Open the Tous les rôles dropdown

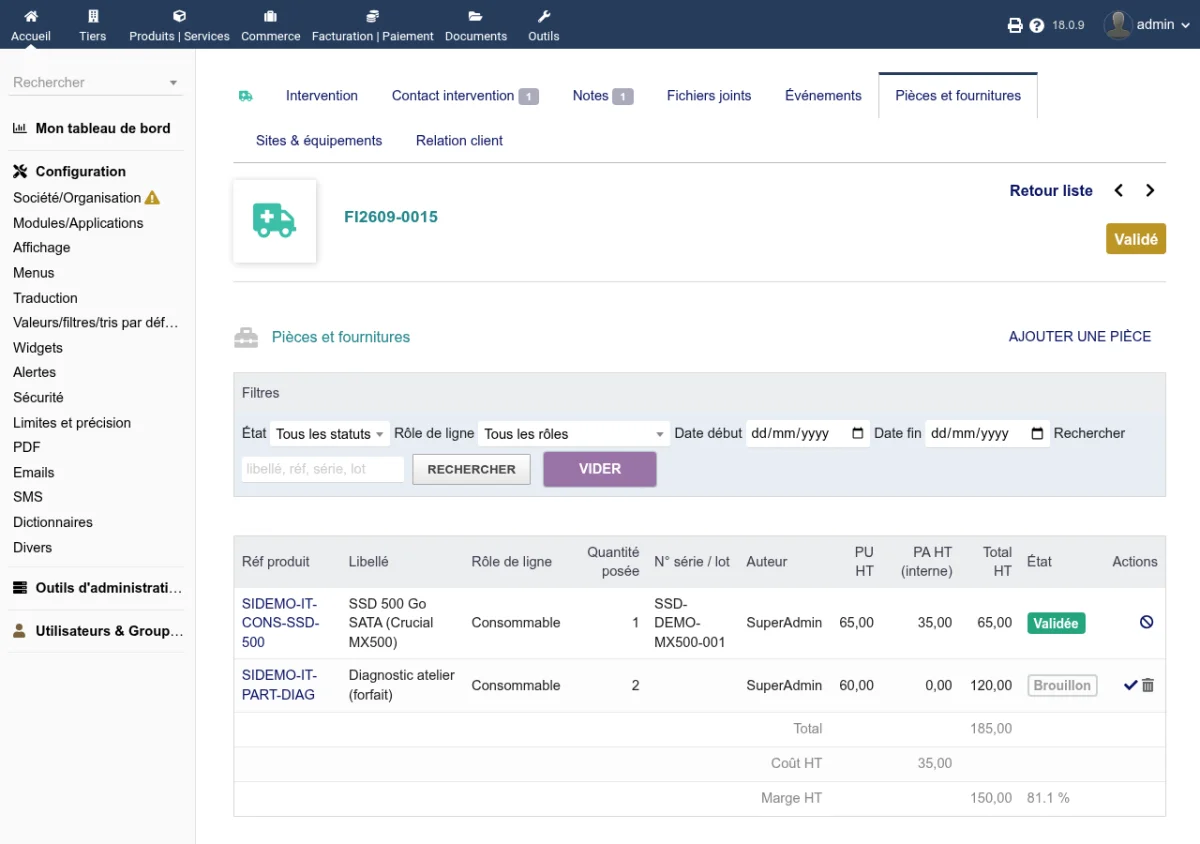point(574,434)
